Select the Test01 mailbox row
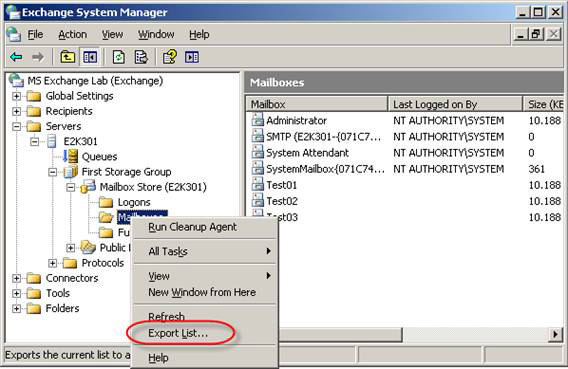 point(406,185)
